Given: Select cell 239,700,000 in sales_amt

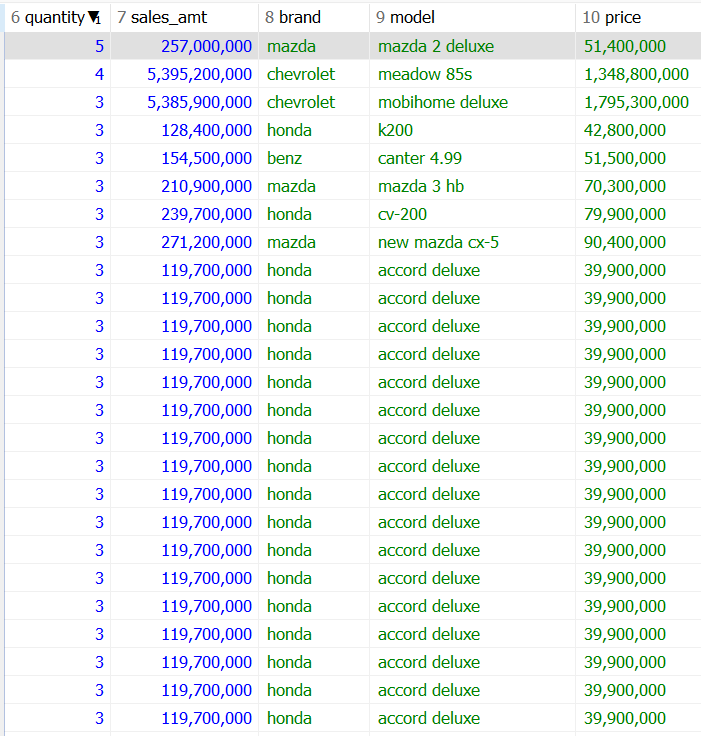Looking at the screenshot, I should click(185, 214).
